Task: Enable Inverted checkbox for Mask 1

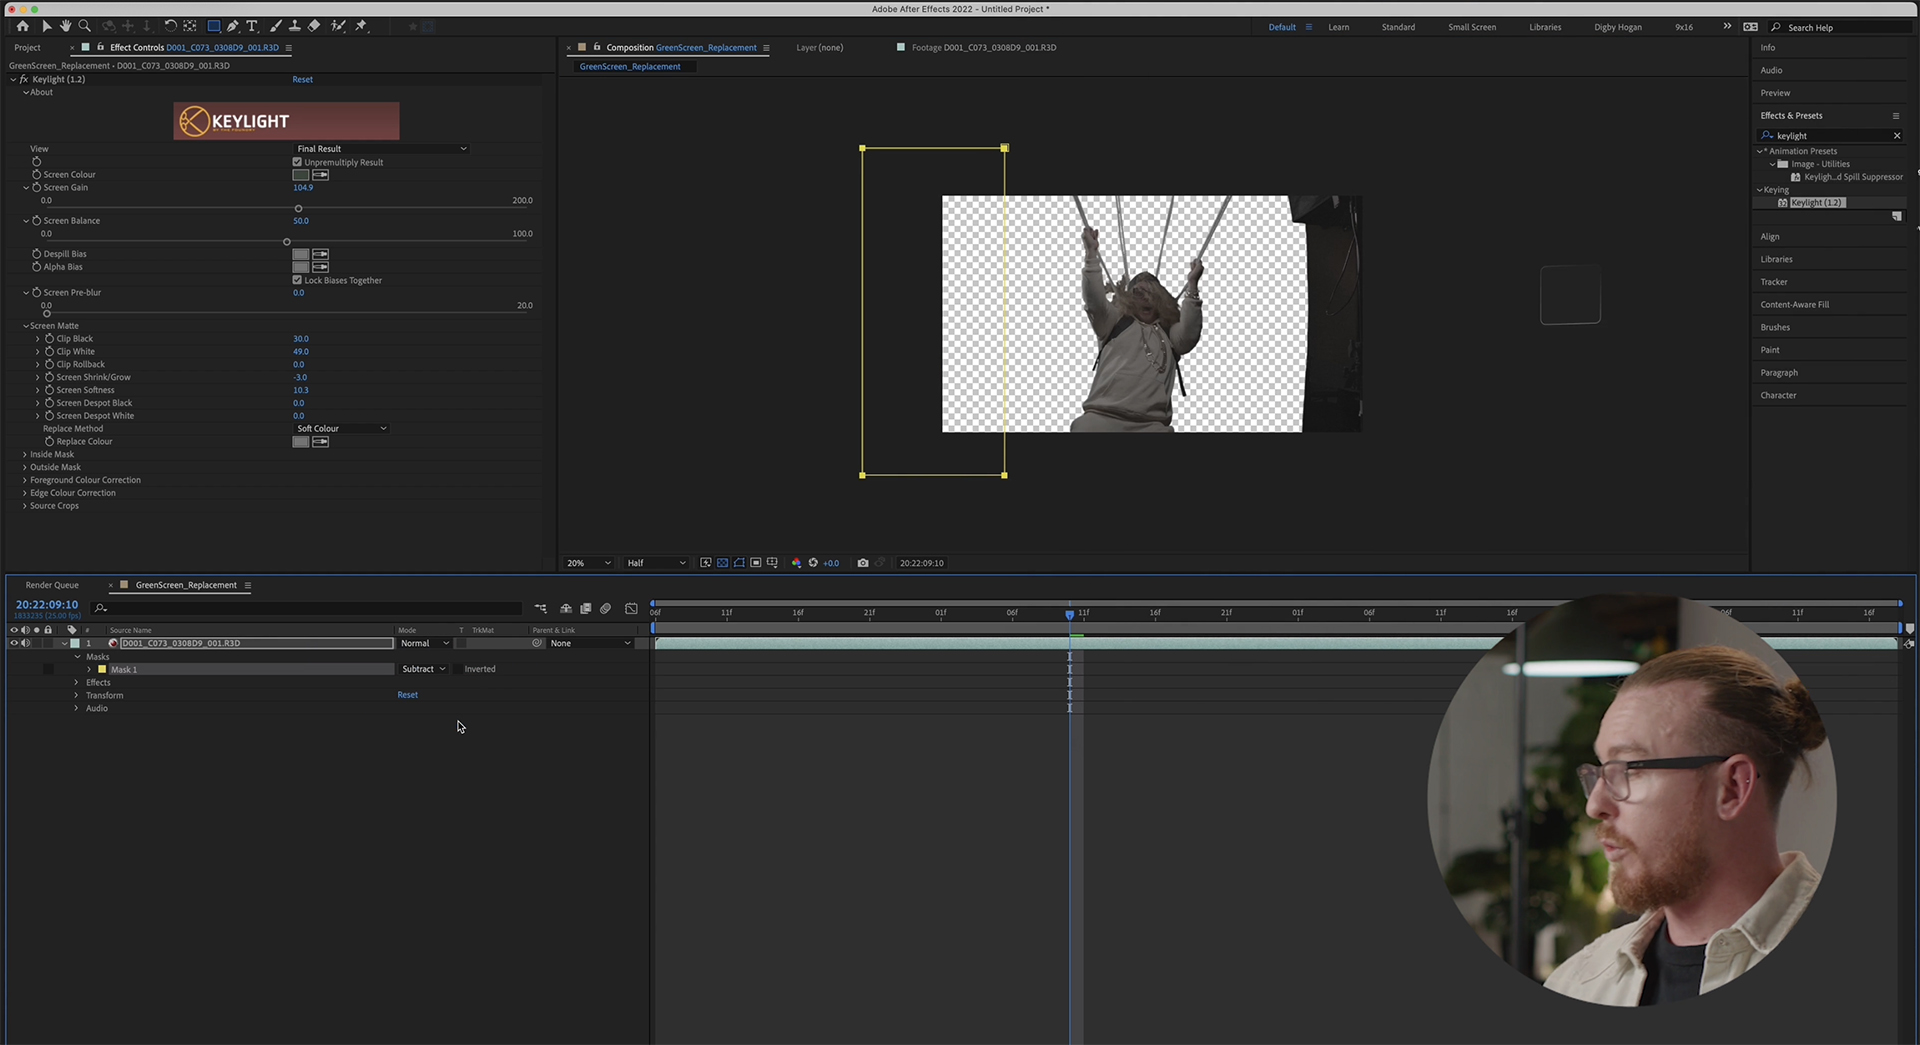Action: point(458,669)
